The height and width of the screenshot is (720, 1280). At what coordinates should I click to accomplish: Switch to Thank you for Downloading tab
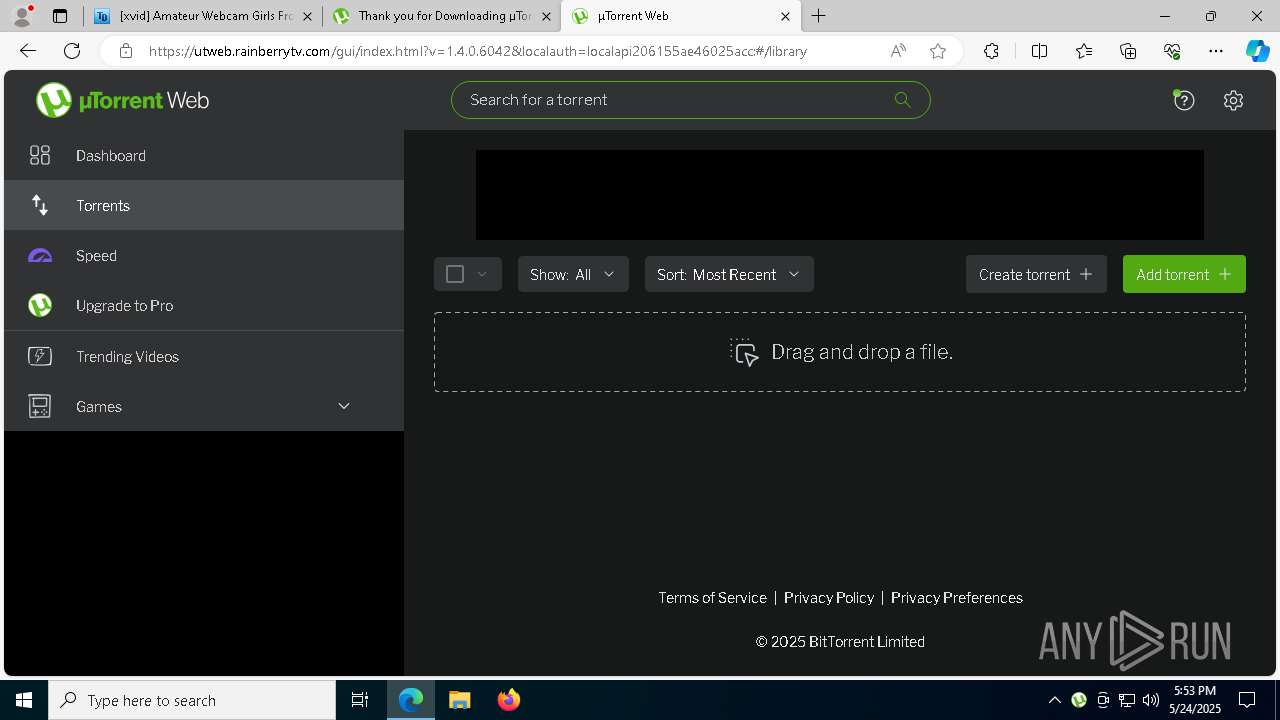442,16
